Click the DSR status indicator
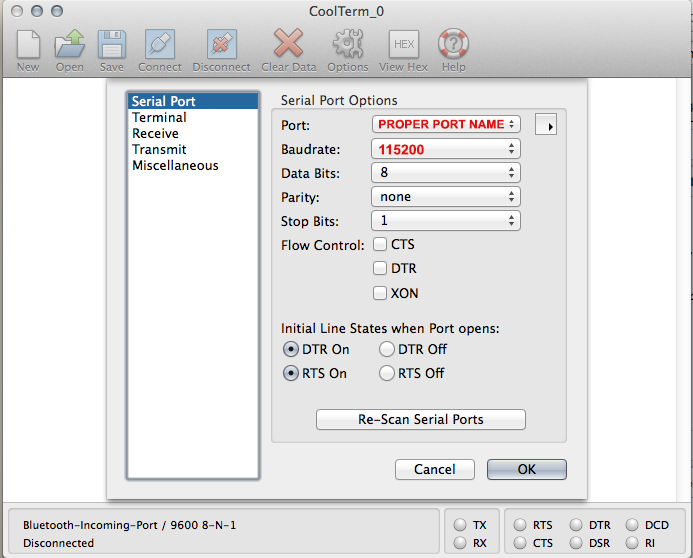693x558 pixels. 576,543
